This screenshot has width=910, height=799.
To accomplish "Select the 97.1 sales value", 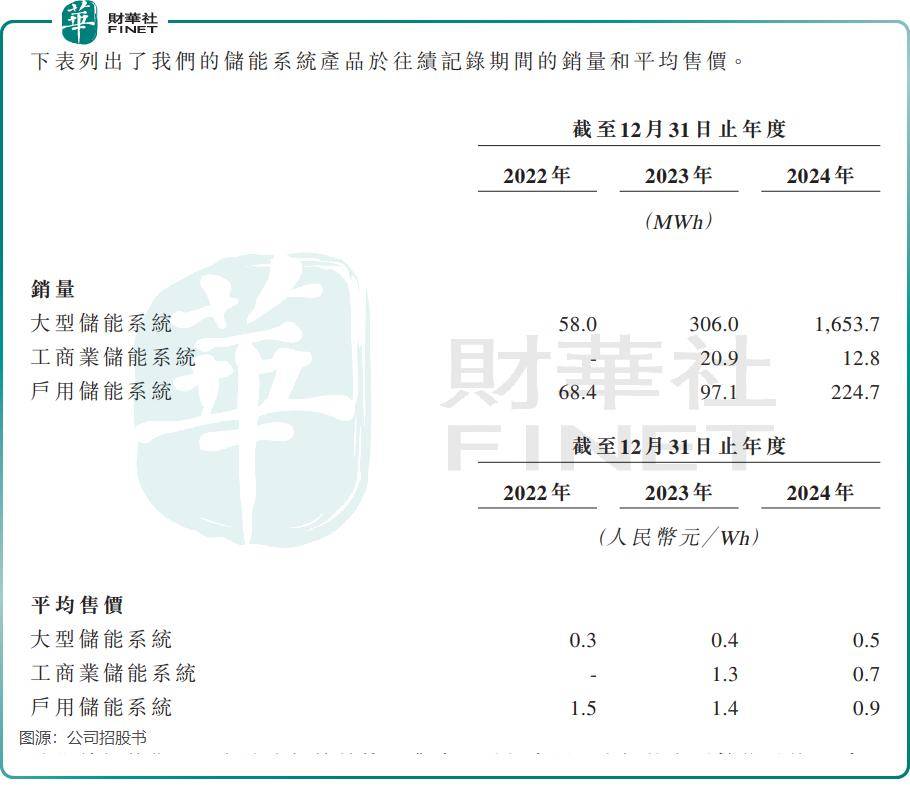I will (x=719, y=392).
